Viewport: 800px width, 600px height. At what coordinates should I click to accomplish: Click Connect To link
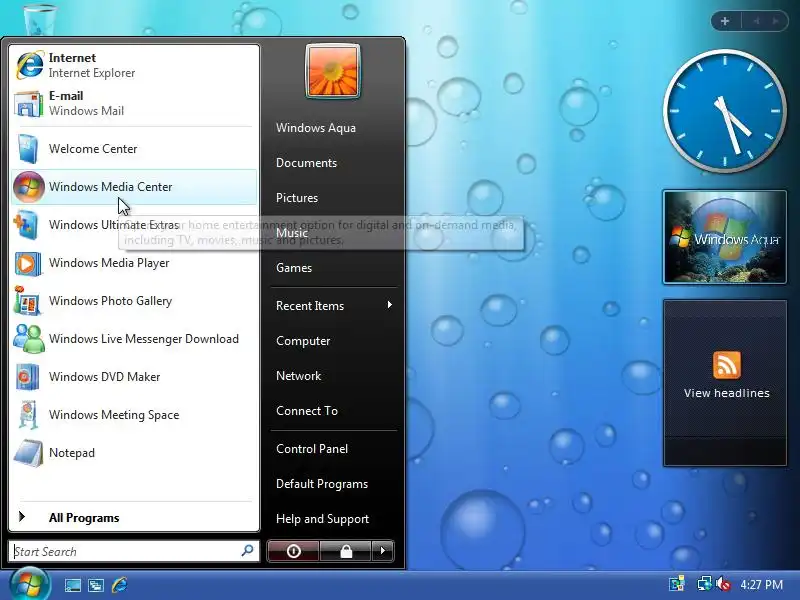click(x=307, y=411)
